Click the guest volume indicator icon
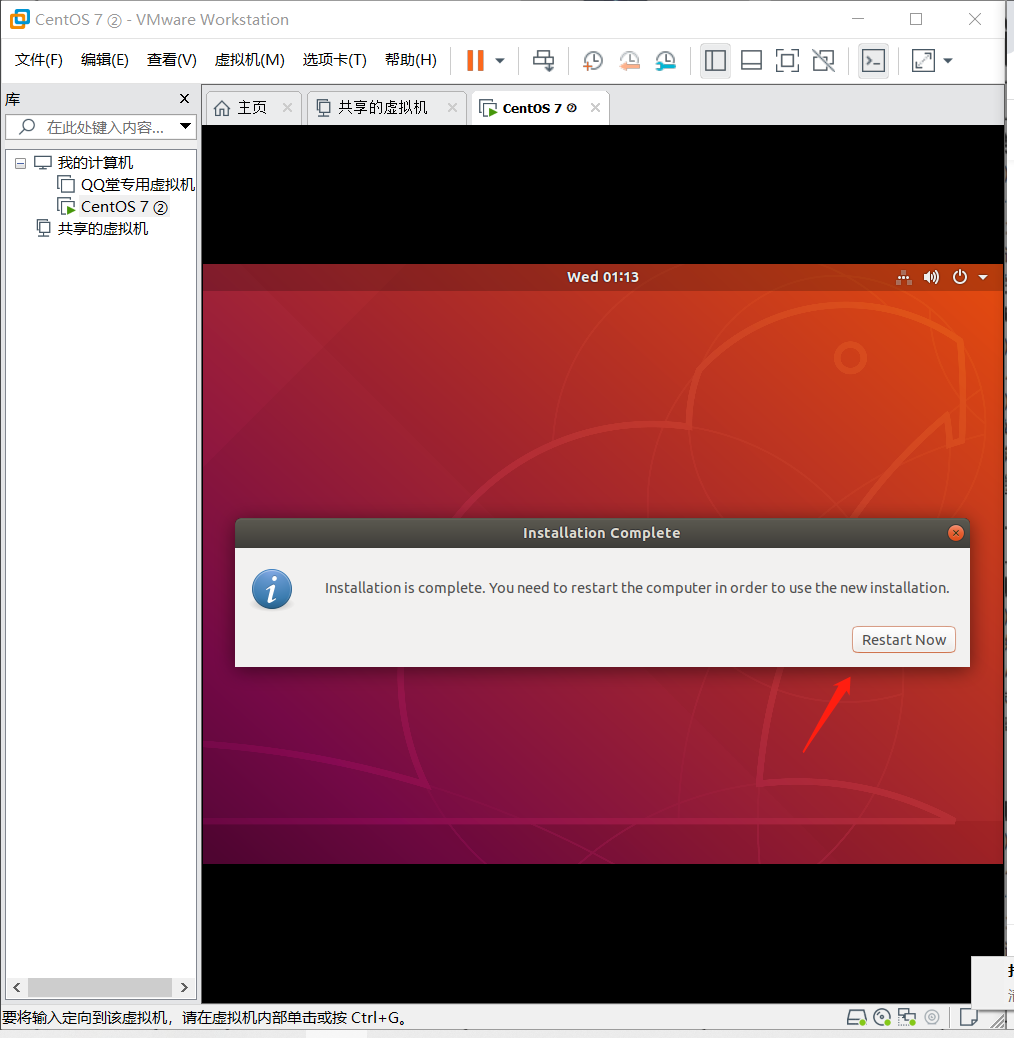The image size is (1014, 1038). pyautogui.click(x=931, y=277)
